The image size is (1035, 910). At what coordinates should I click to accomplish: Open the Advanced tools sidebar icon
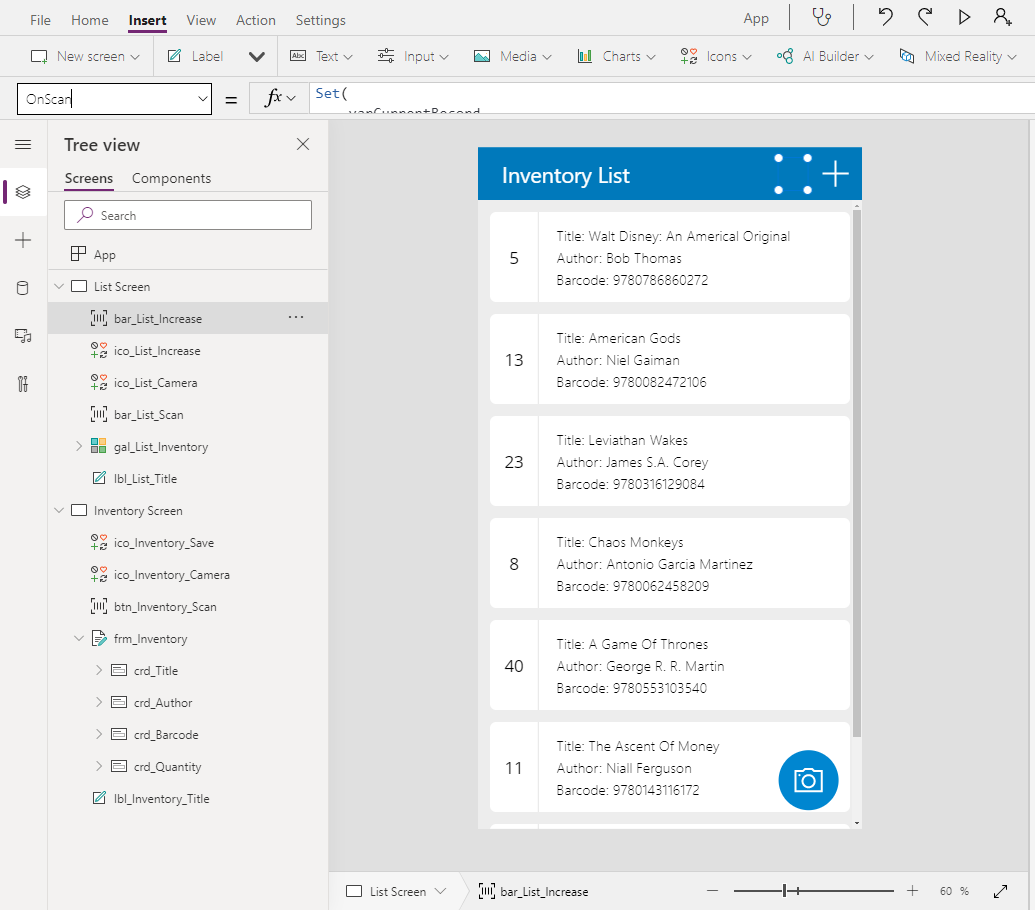[x=23, y=384]
